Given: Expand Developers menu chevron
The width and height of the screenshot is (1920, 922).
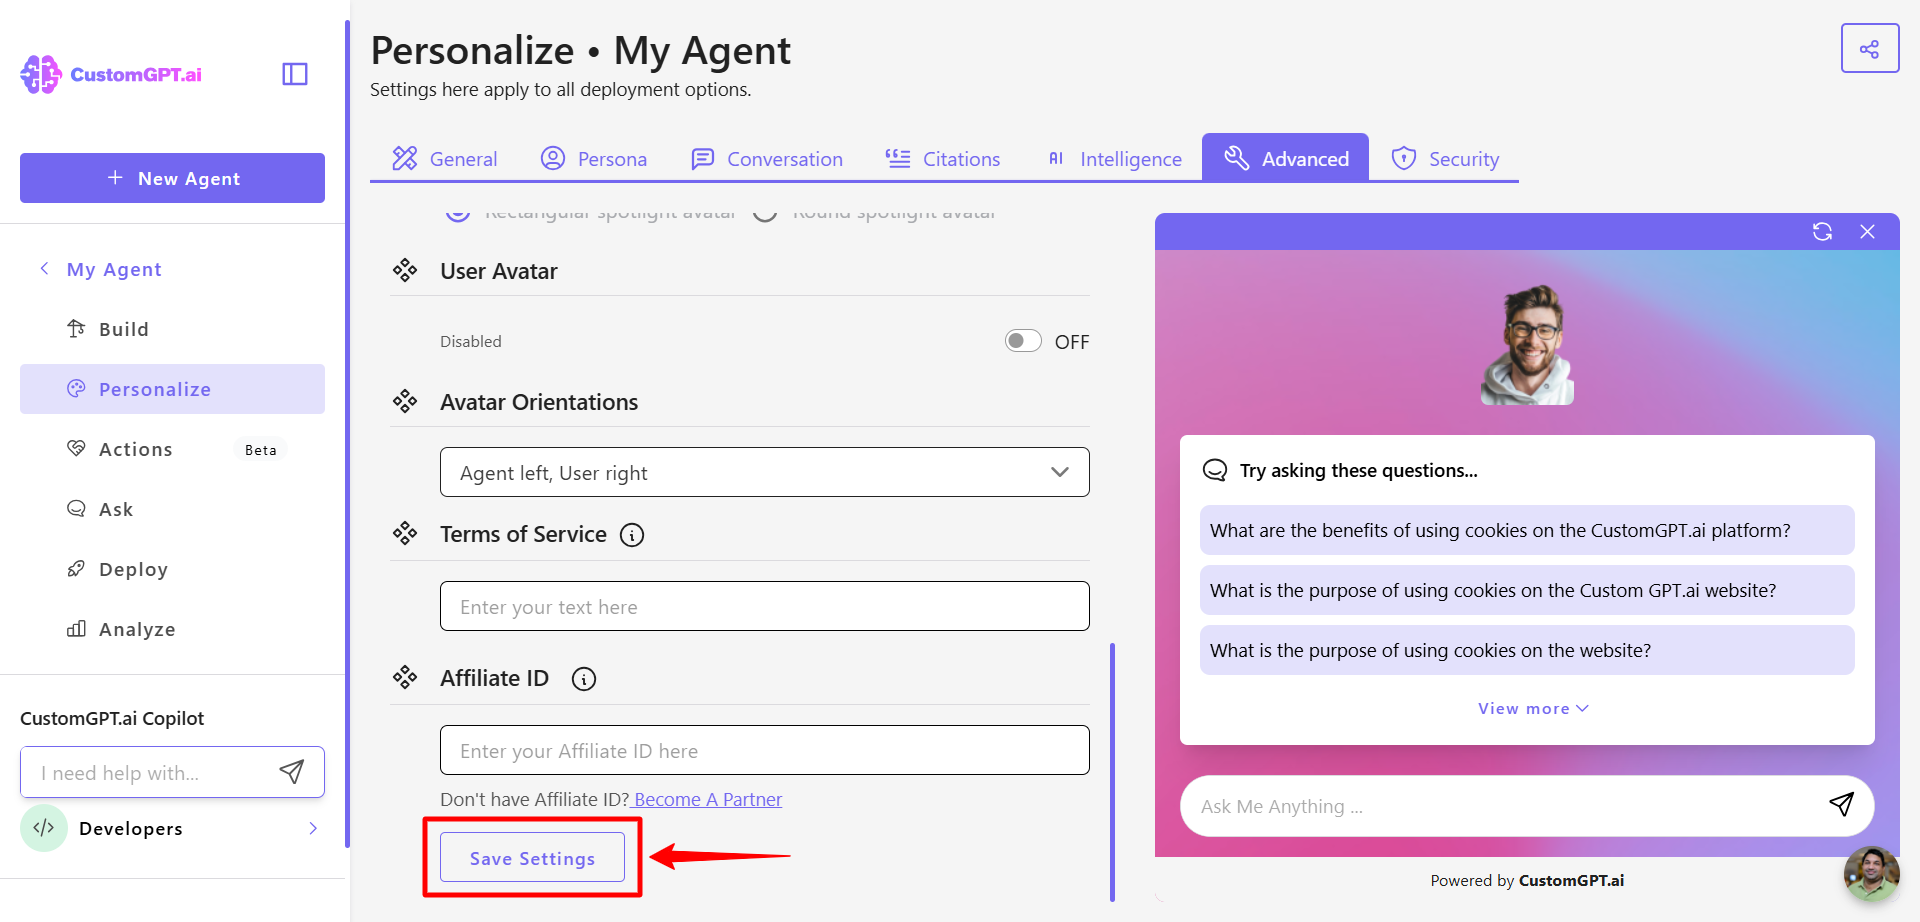Looking at the screenshot, I should click(313, 828).
